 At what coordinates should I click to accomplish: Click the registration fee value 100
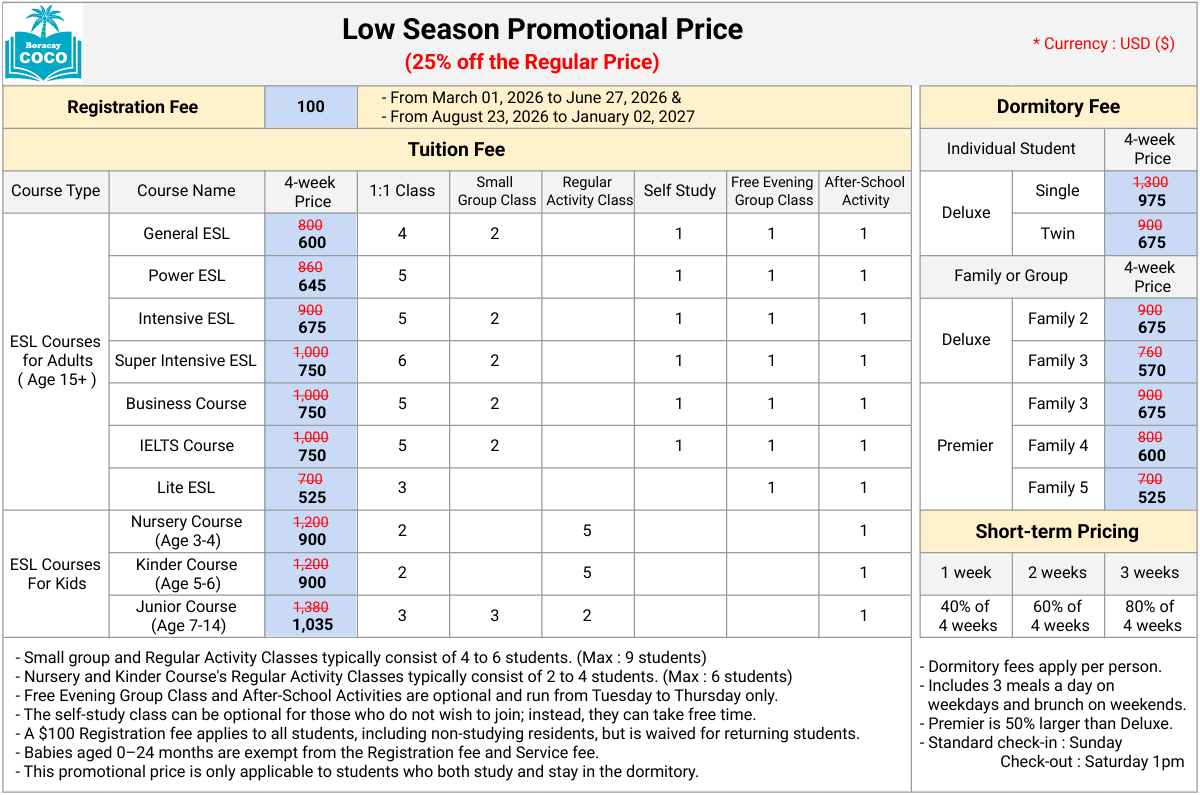(311, 107)
